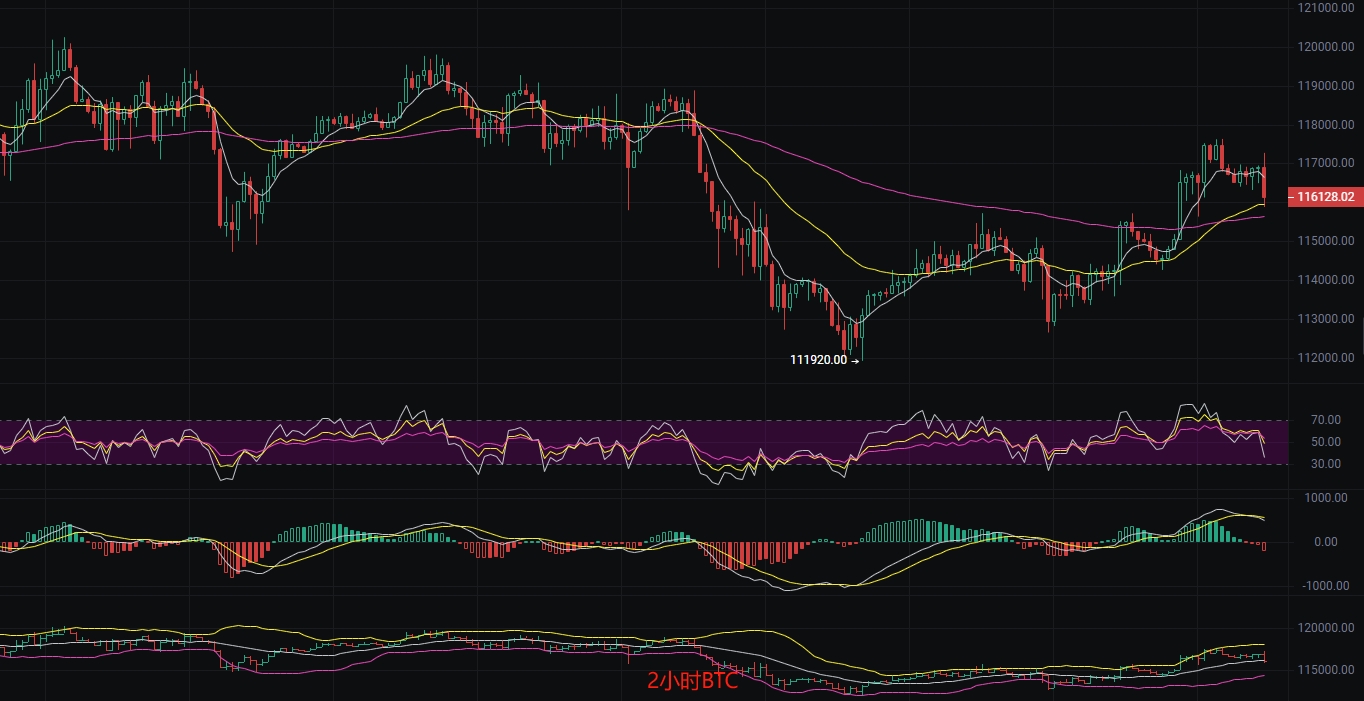Click the MACD -1000.00 axis label
1364x701 pixels.
point(1328,586)
